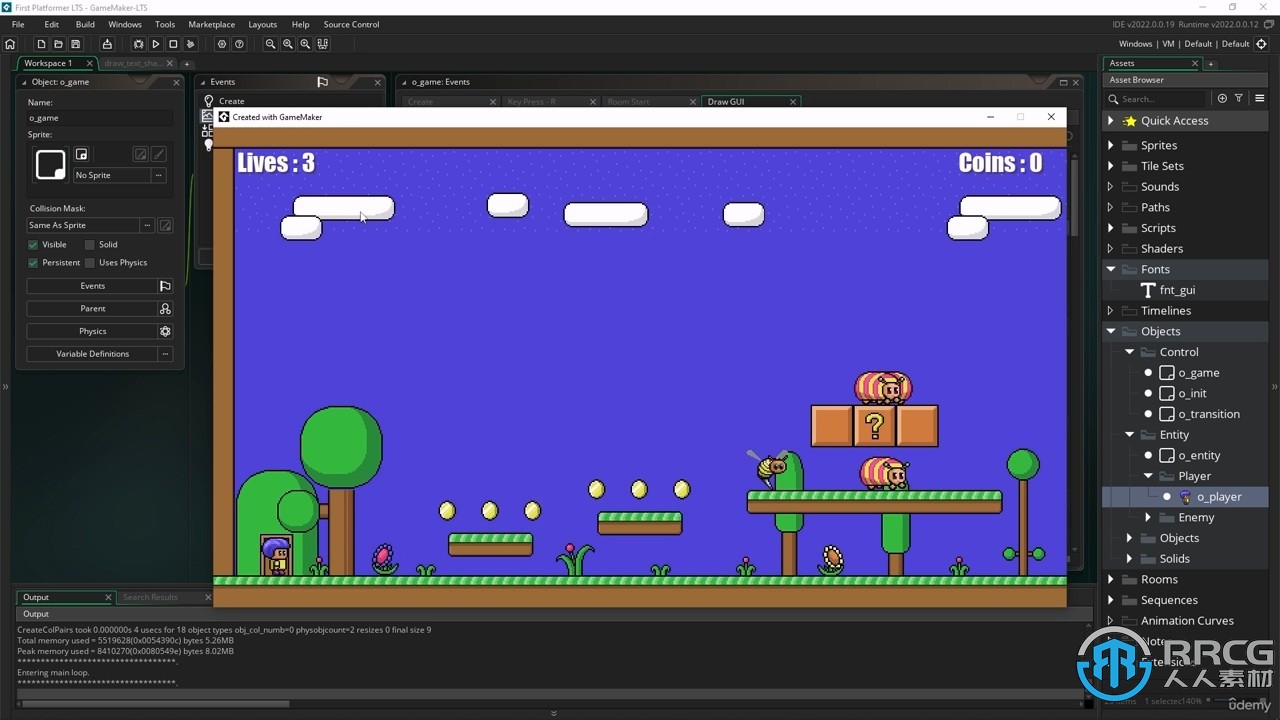Open the No Sprite selector ellipsis

coord(158,175)
